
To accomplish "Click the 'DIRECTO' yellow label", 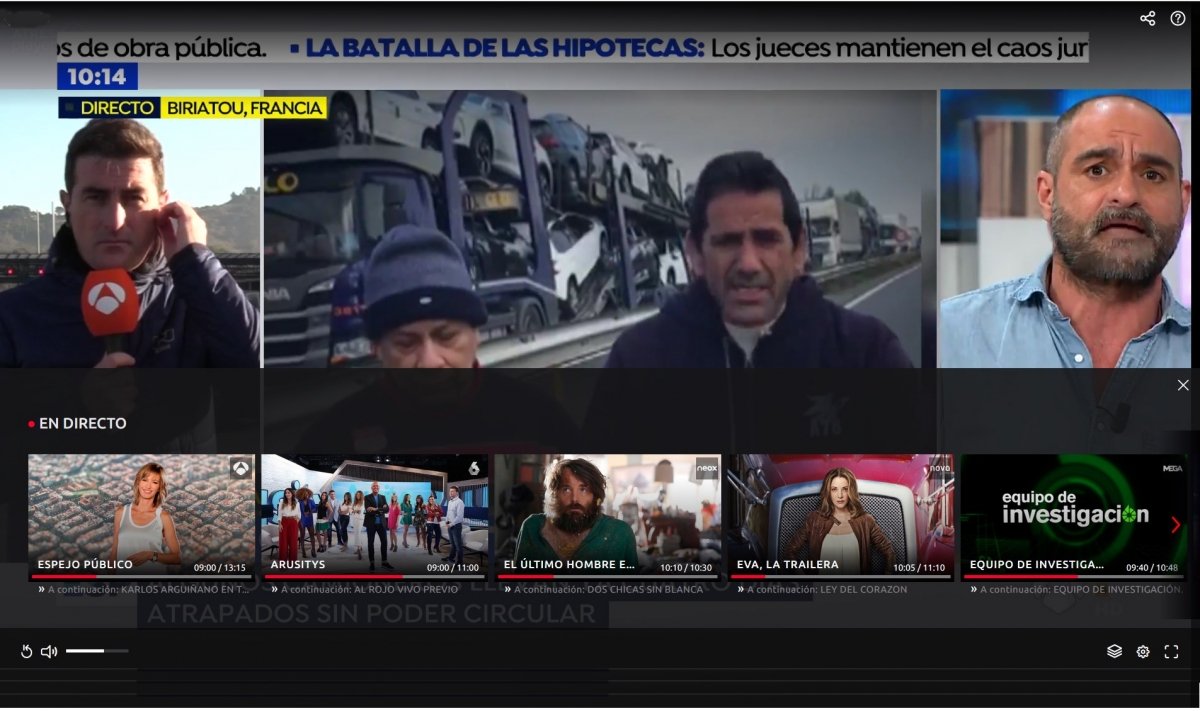I will (118, 108).
